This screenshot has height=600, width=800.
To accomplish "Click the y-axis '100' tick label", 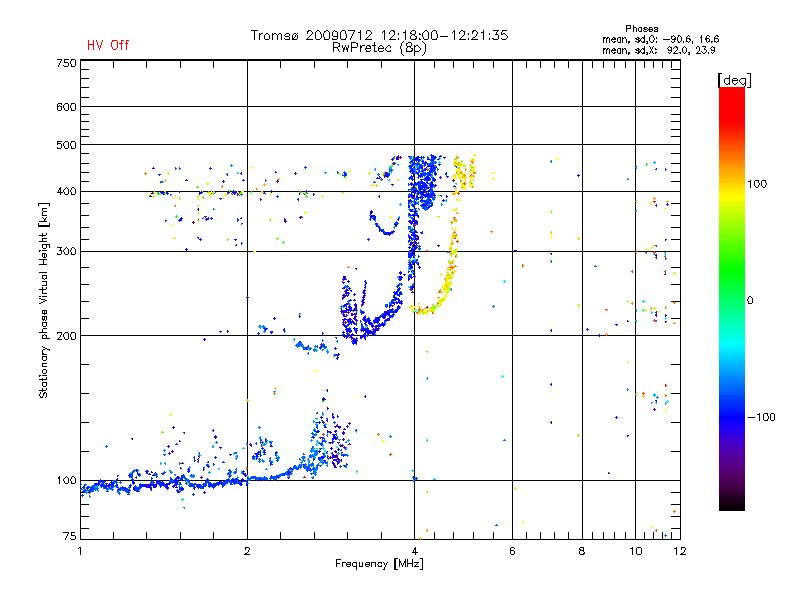I will (66, 481).
